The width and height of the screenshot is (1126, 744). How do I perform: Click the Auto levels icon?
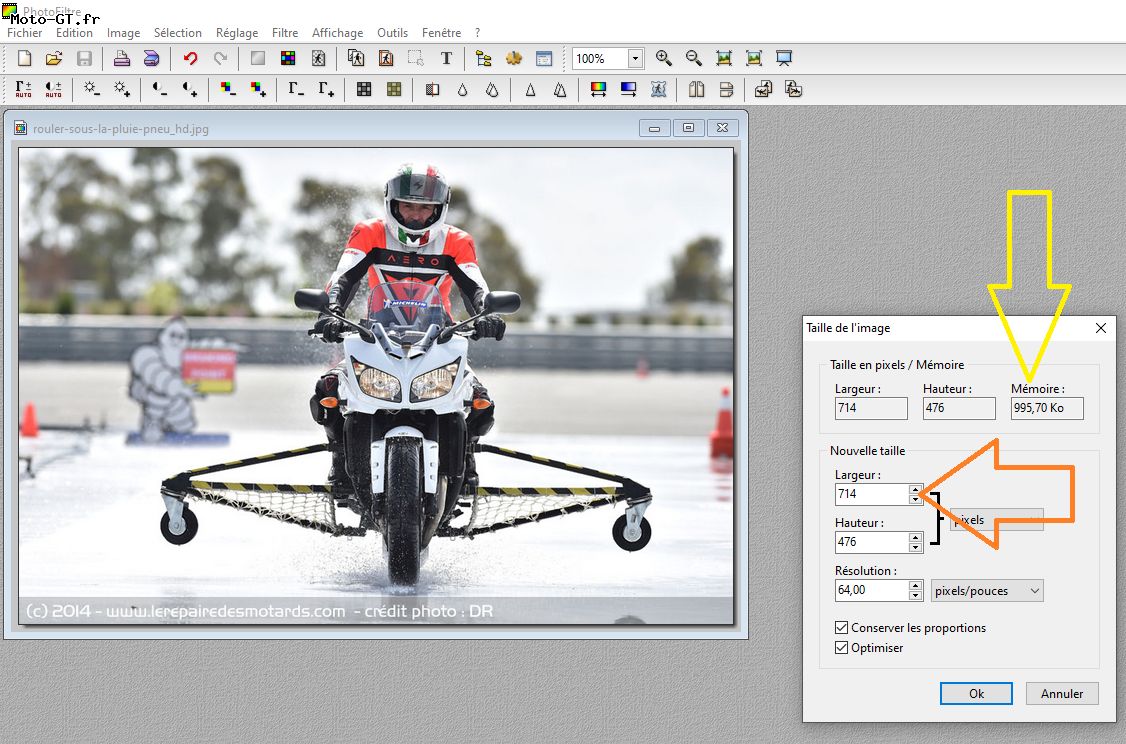24,89
